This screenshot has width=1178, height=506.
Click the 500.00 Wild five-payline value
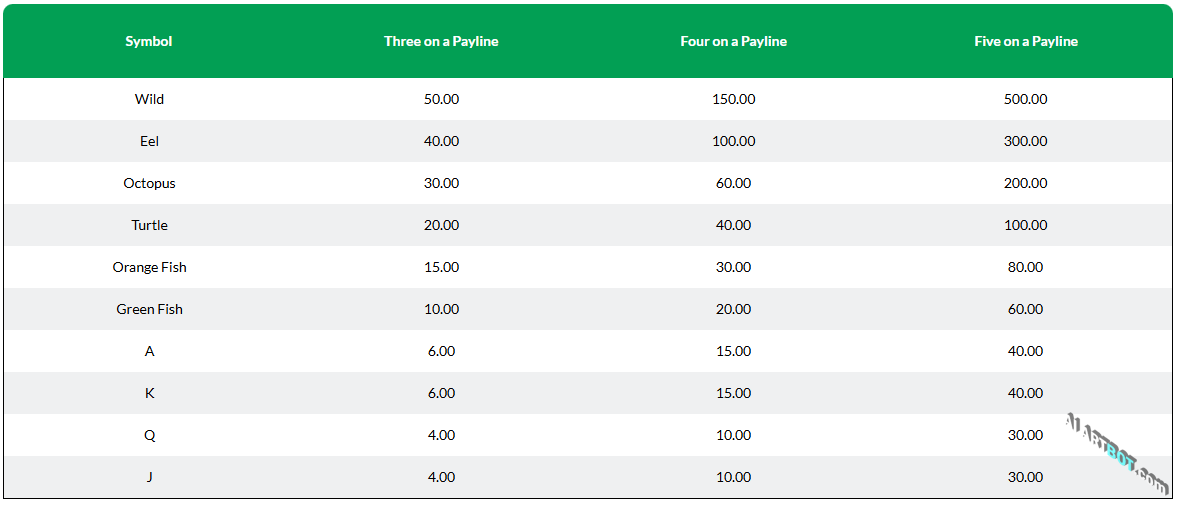coord(1025,99)
